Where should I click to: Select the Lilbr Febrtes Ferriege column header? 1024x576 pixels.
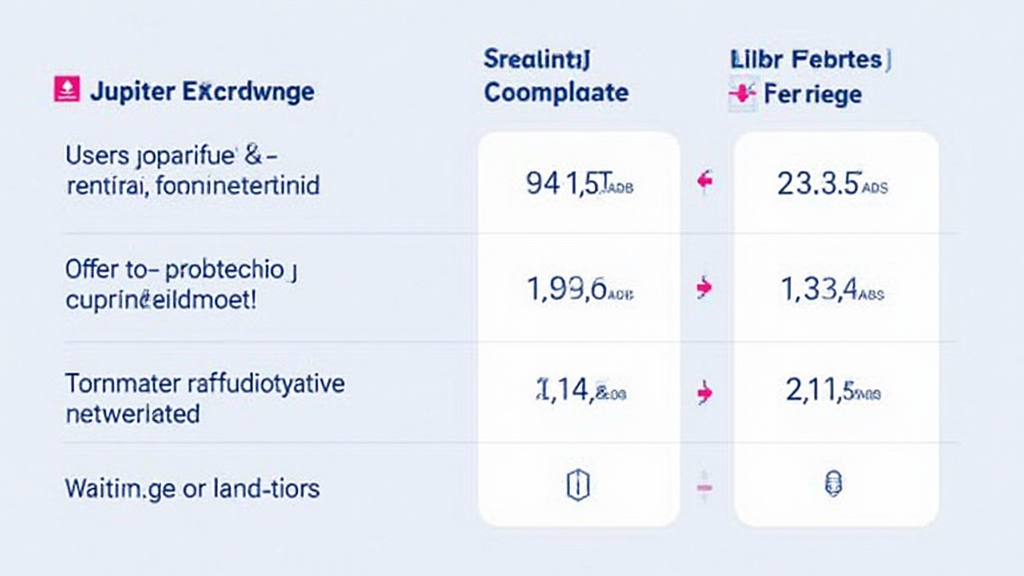click(808, 76)
